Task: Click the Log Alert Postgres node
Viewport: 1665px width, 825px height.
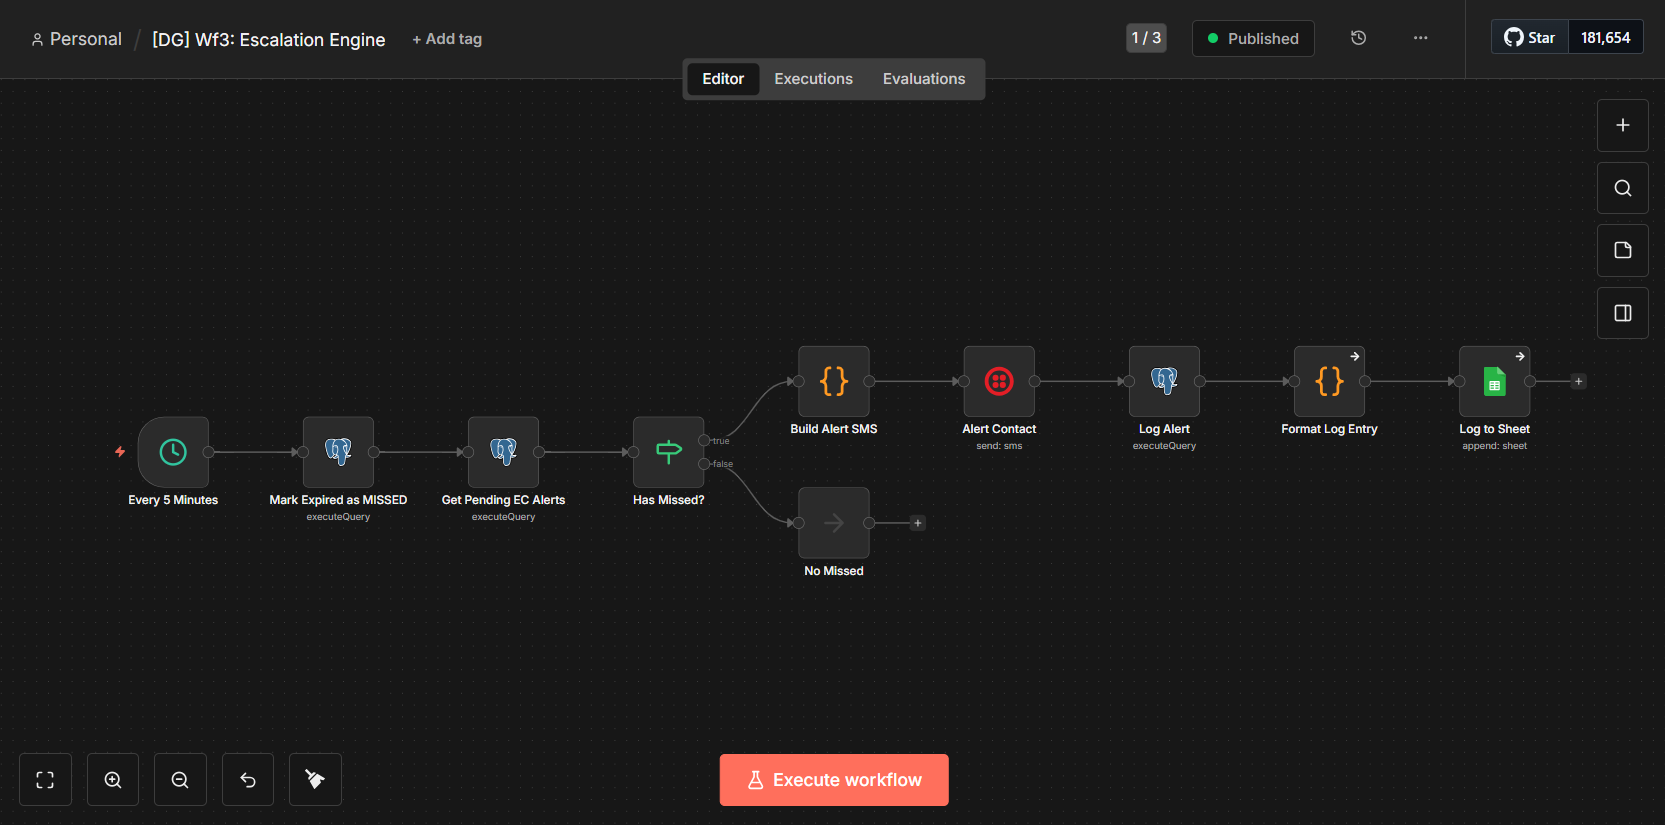Action: tap(1164, 381)
